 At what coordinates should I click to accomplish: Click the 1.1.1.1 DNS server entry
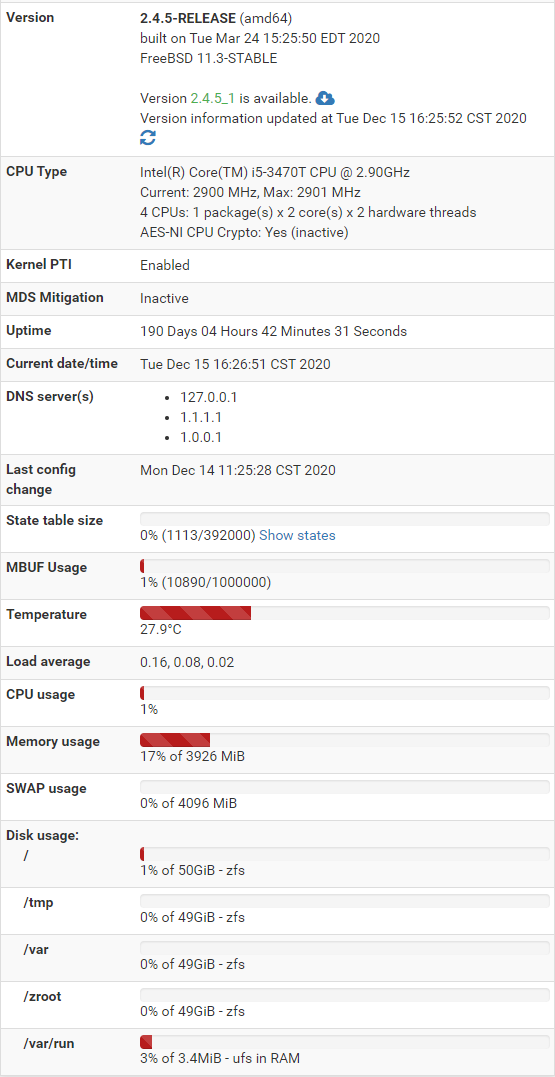[x=201, y=418]
